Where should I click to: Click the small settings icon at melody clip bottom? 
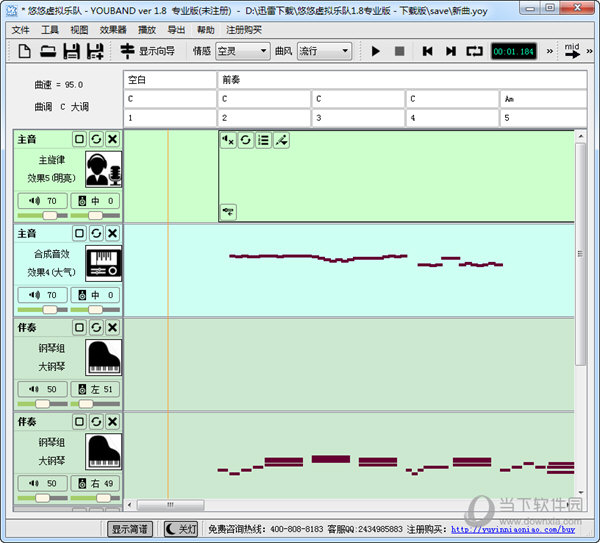(x=228, y=211)
